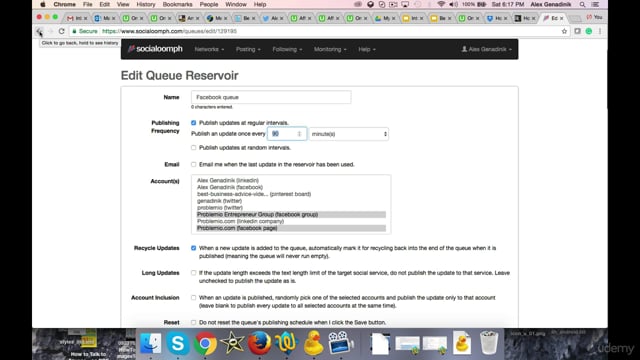Expand the Networks menu
The height and width of the screenshot is (360, 640).
click(x=209, y=49)
